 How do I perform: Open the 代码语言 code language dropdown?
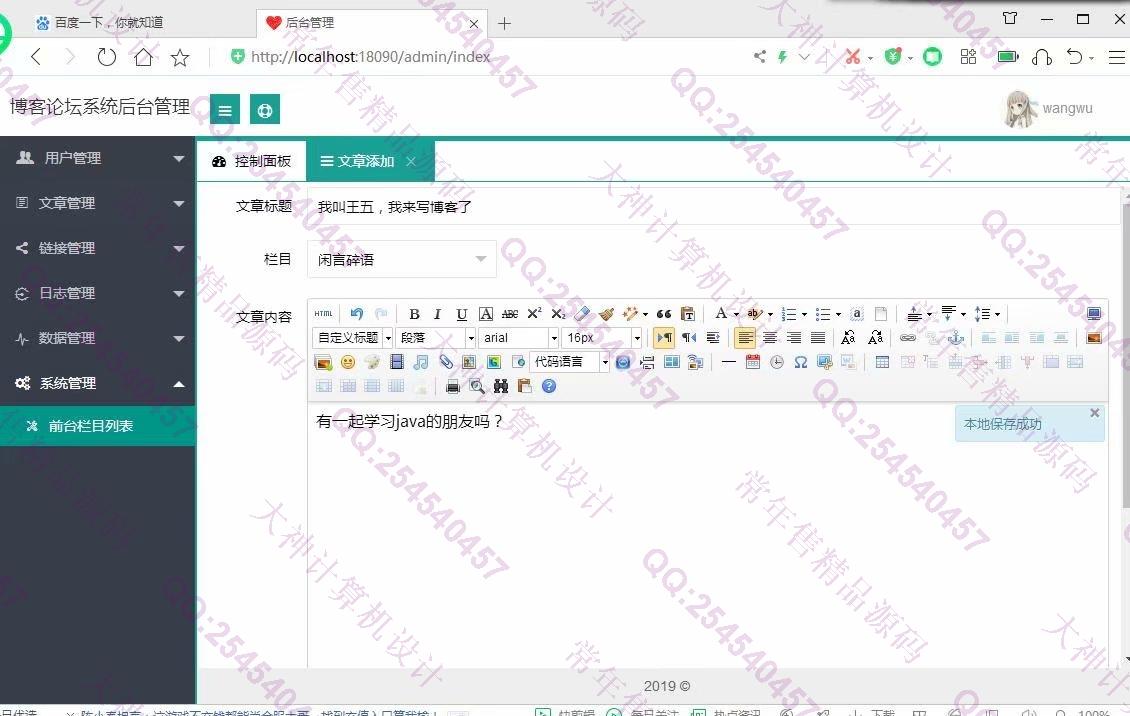[x=570, y=362]
